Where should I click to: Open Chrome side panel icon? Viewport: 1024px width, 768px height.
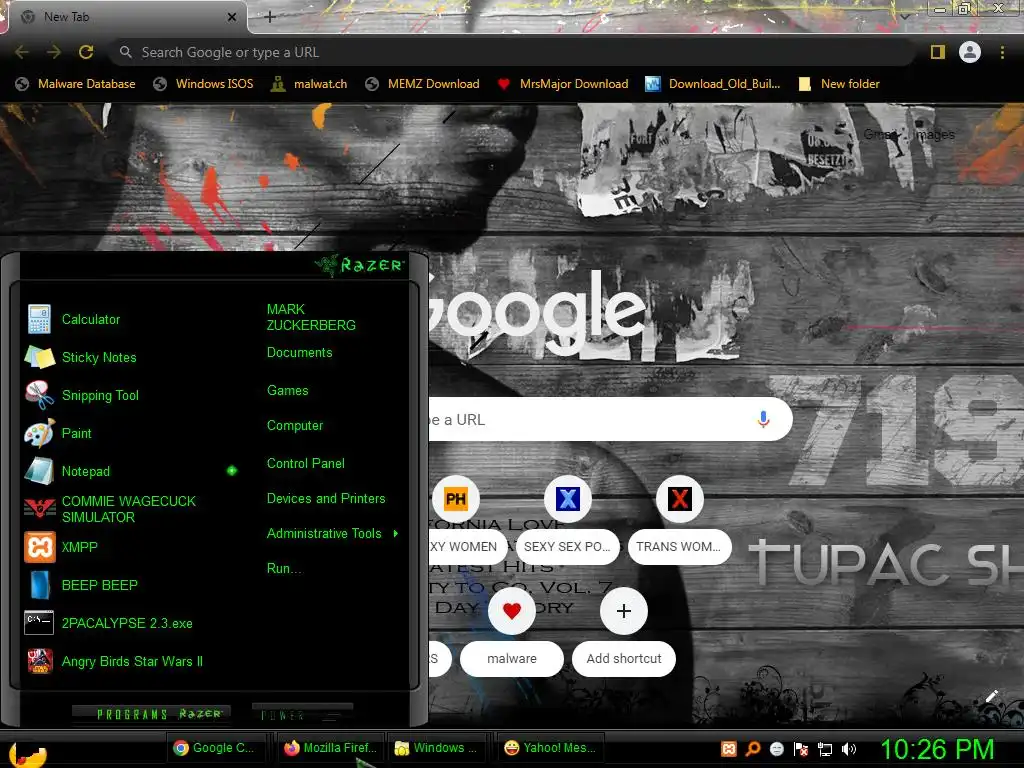938,52
